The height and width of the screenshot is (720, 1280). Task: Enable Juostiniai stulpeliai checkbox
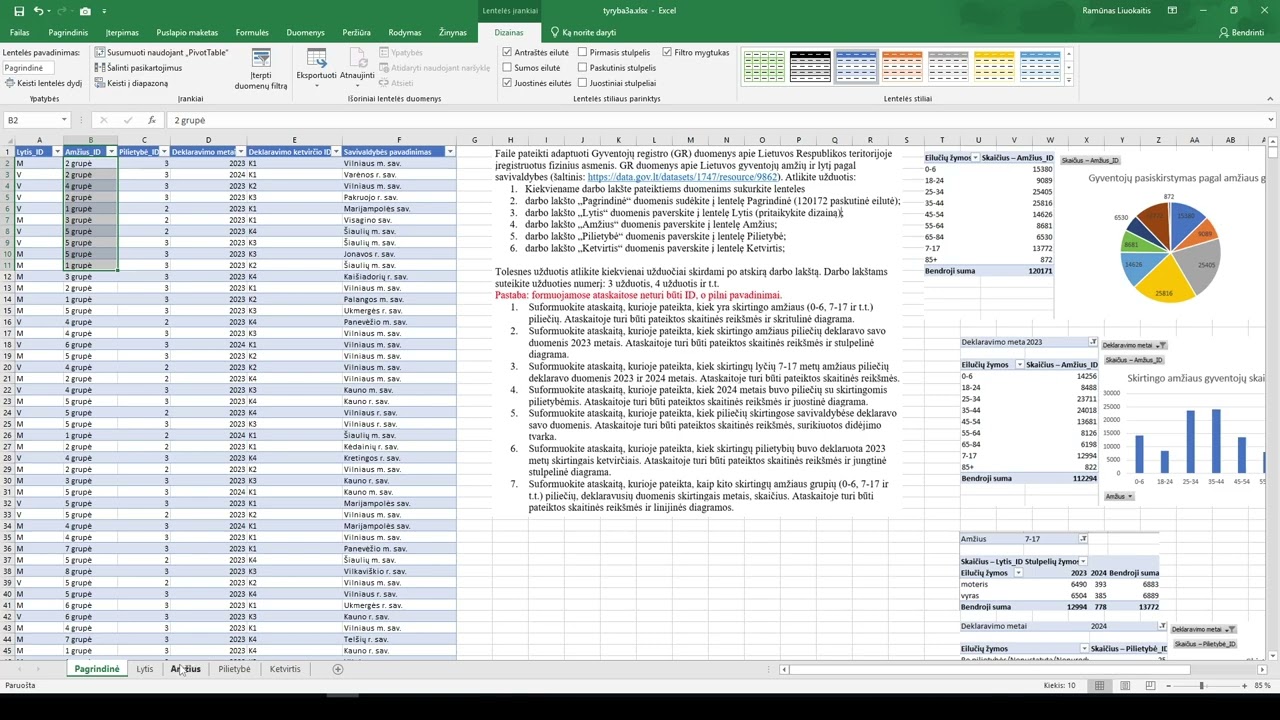[x=583, y=83]
